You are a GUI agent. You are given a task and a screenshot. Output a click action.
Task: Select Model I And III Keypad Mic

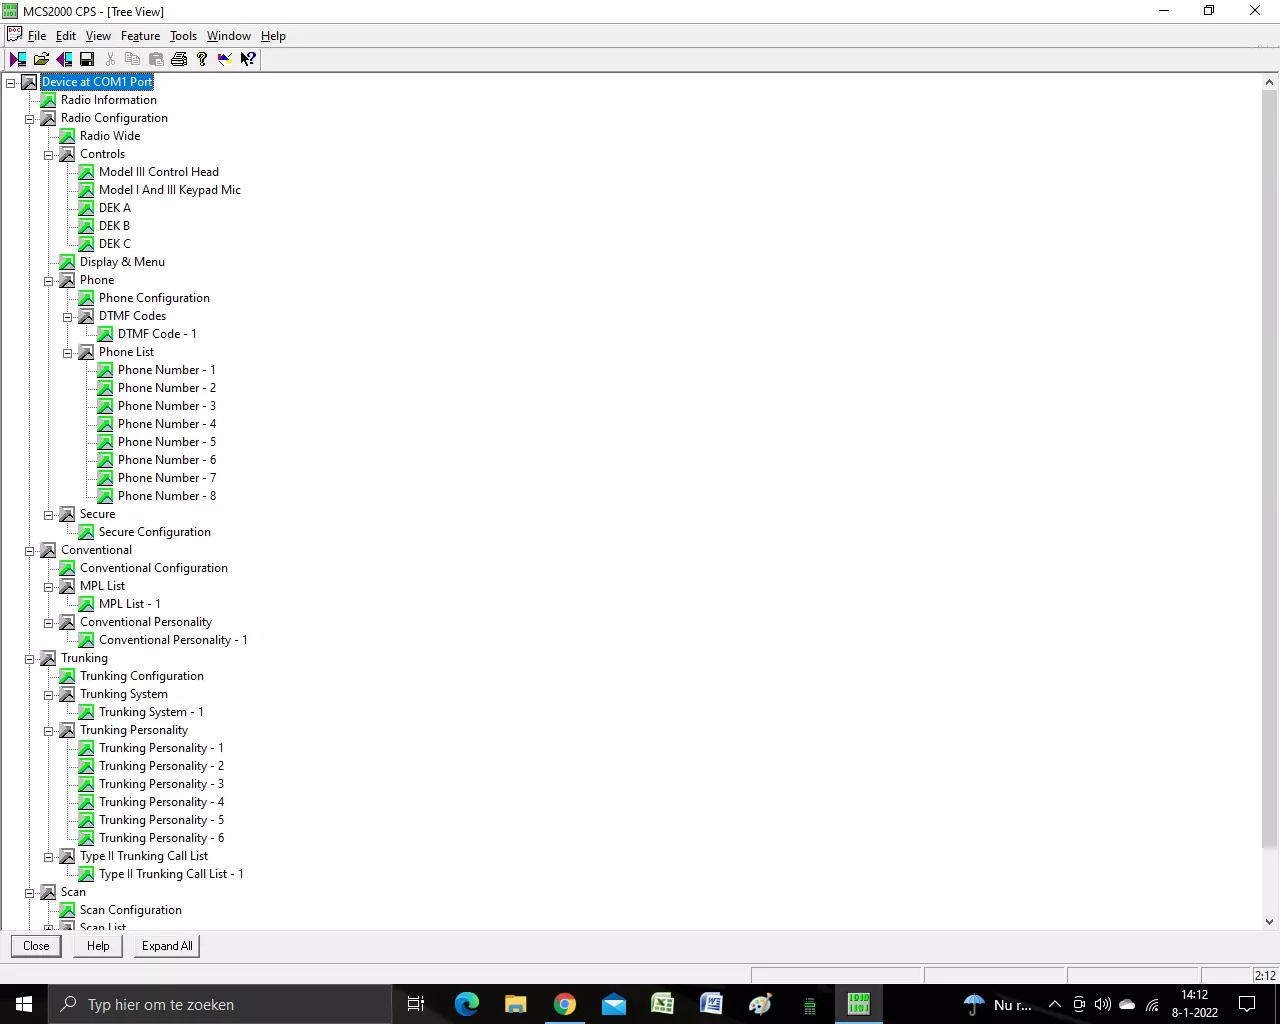[170, 190]
